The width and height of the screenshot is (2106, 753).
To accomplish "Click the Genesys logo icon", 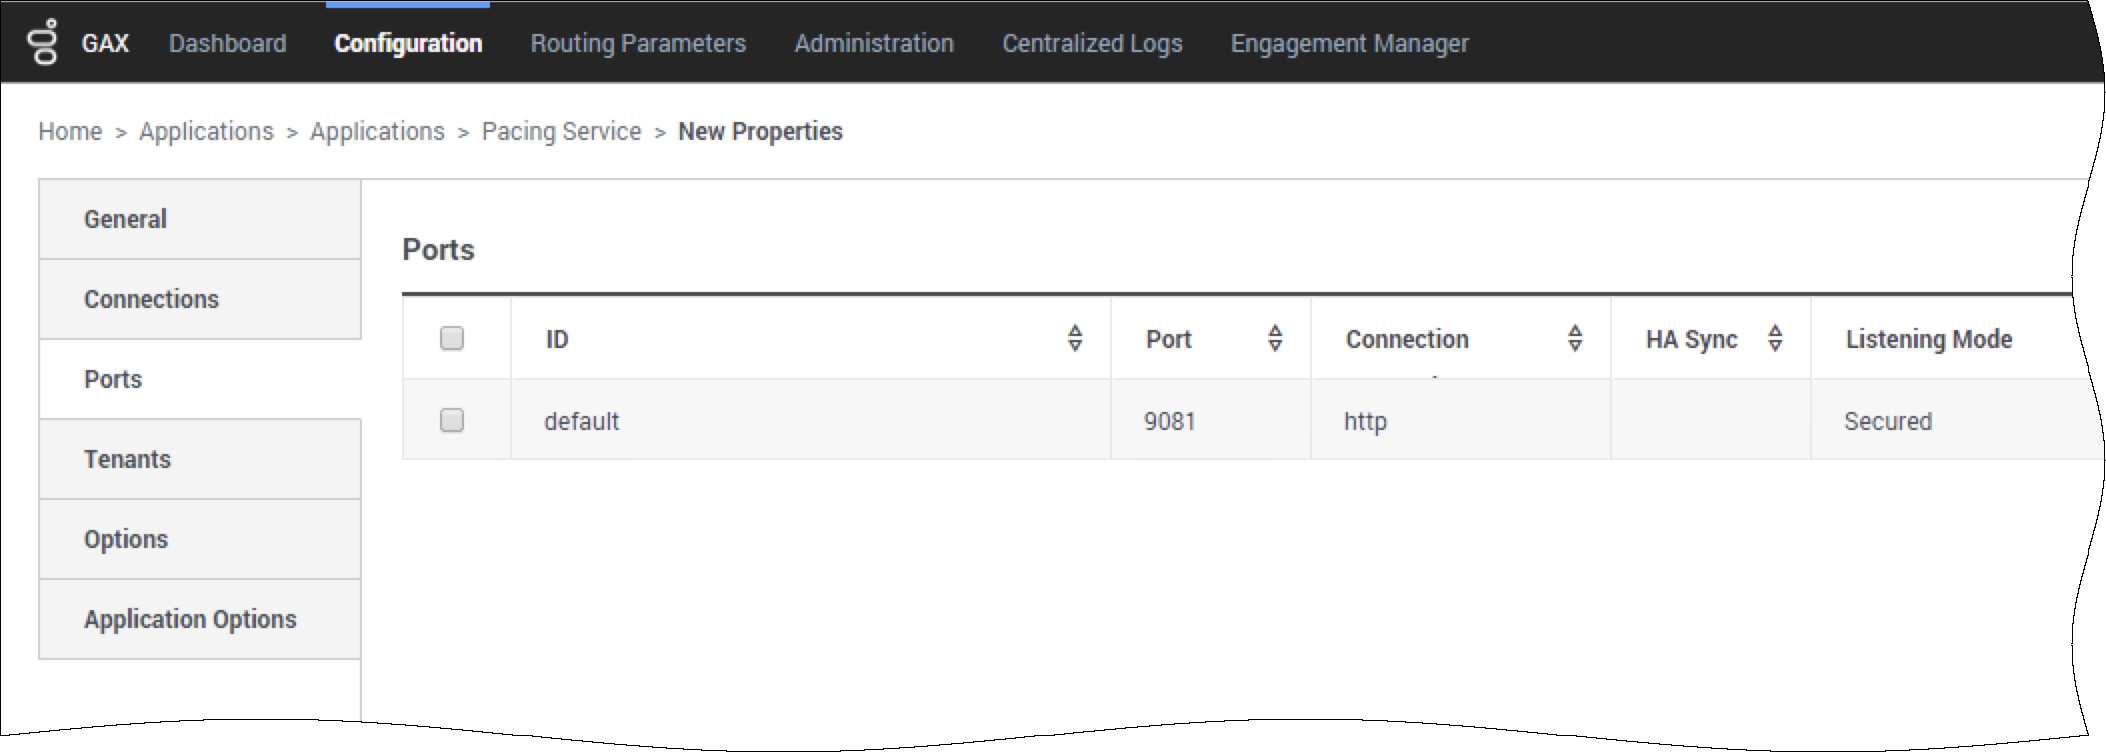I will click(46, 42).
